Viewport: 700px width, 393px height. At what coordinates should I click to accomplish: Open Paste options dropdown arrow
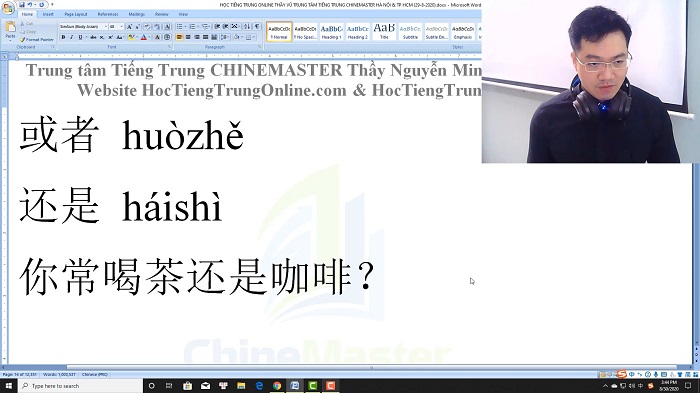tap(10, 40)
